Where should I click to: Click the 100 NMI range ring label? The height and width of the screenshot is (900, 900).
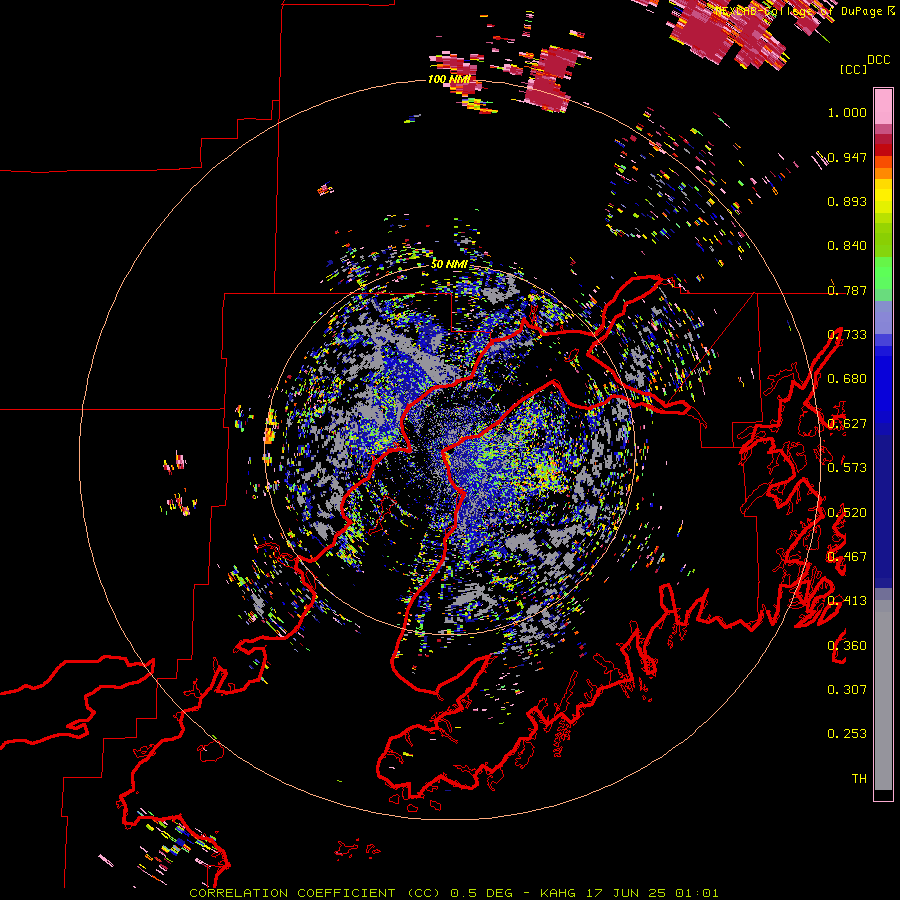[449, 79]
